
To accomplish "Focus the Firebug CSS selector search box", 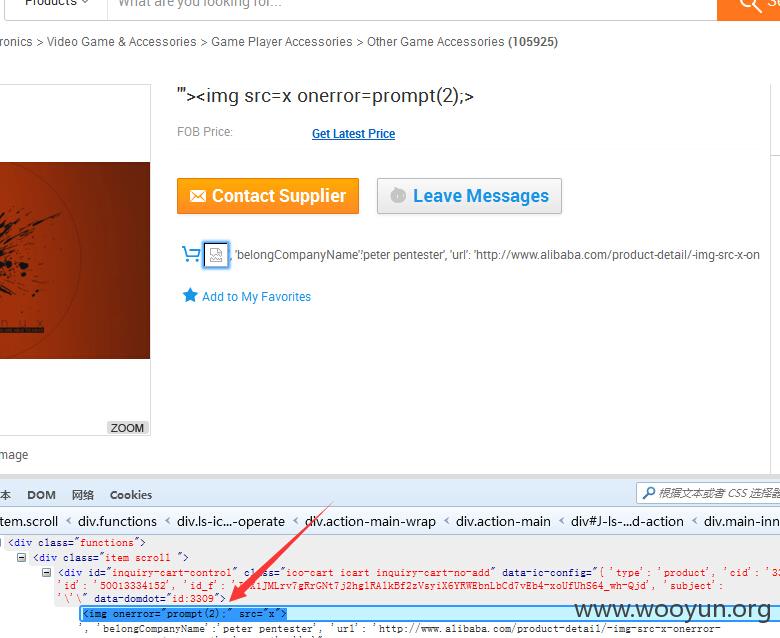I will 708,493.
